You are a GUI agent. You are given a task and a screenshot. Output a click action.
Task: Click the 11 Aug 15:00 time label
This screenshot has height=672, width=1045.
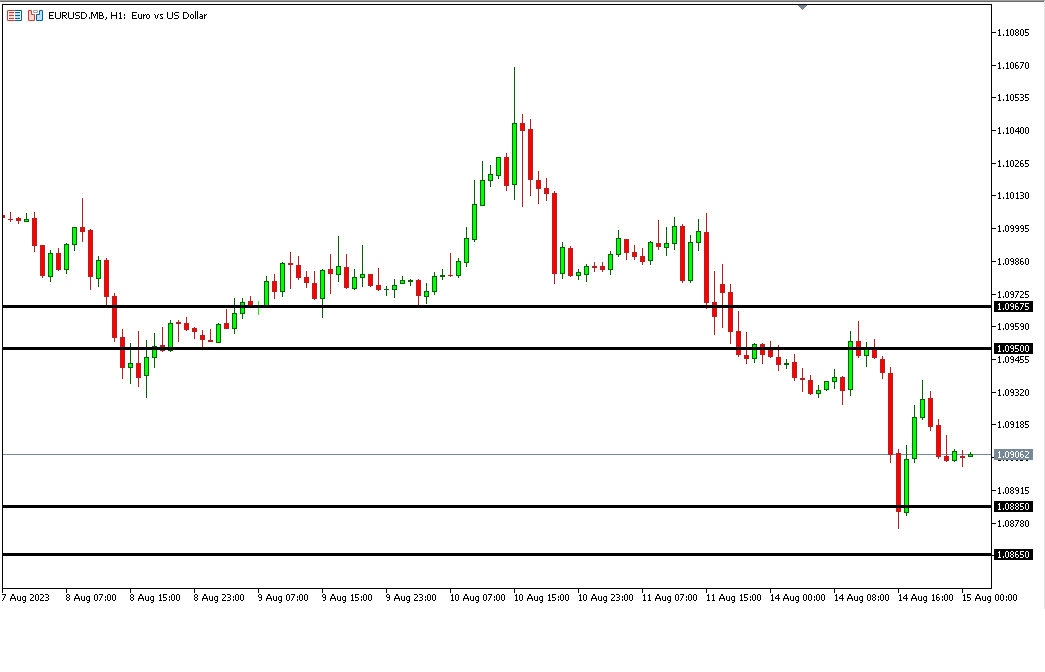click(x=734, y=598)
